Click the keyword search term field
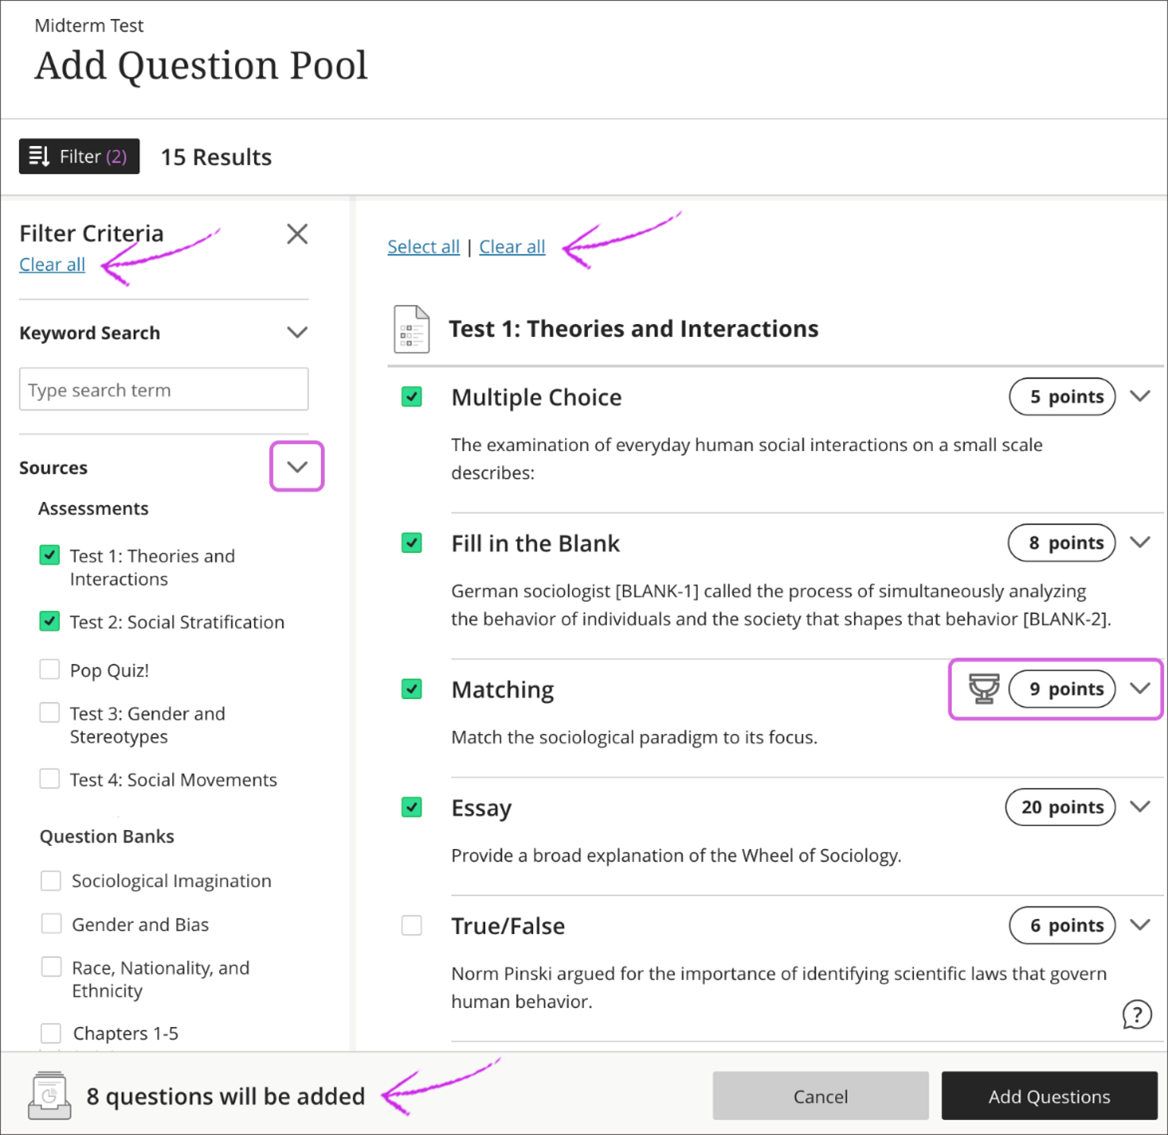Viewport: 1168px width, 1135px height. 163,390
